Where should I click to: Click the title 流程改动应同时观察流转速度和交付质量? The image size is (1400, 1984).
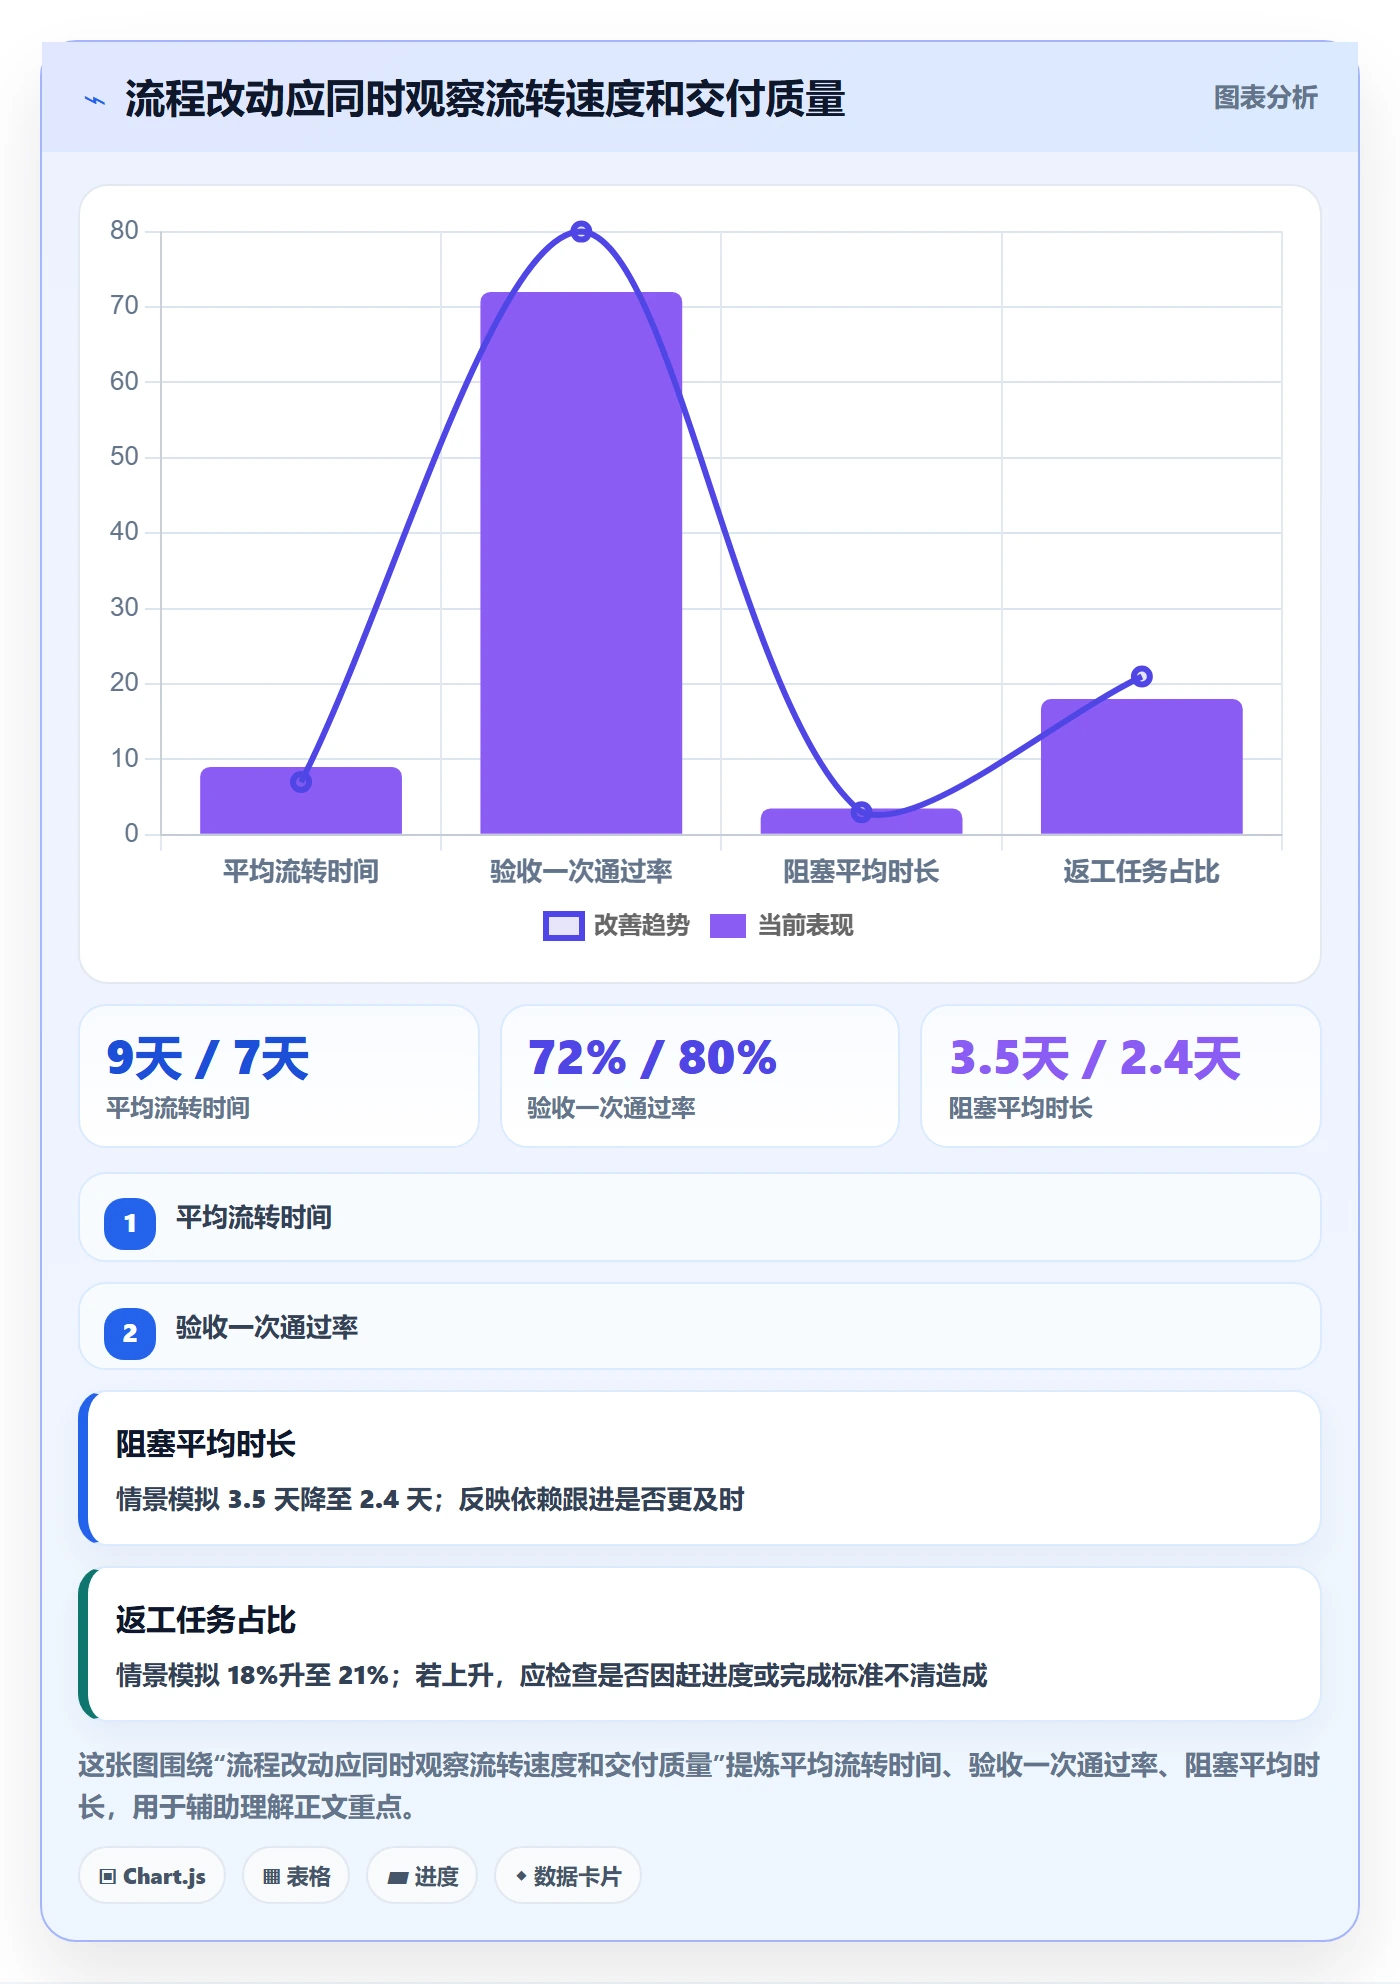pos(485,100)
